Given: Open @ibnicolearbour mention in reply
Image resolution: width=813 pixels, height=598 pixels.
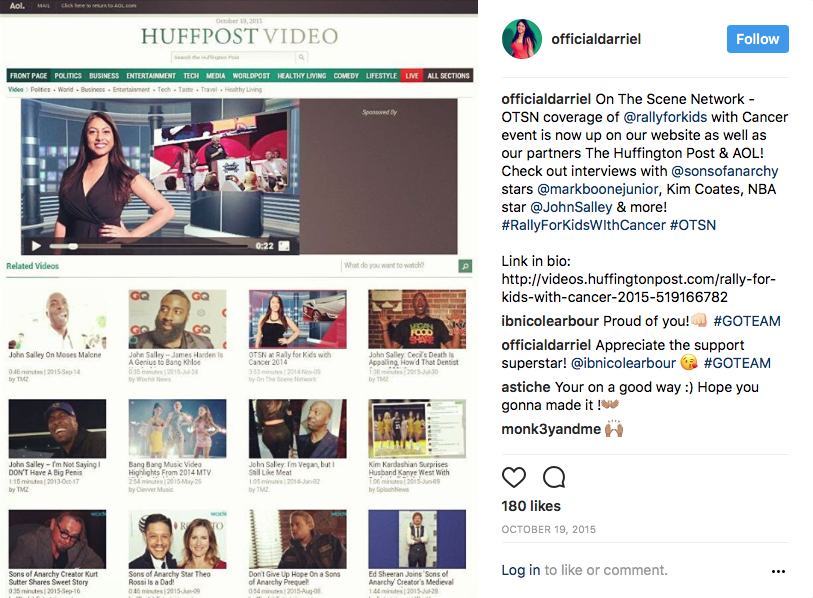Looking at the screenshot, I should point(623,363).
